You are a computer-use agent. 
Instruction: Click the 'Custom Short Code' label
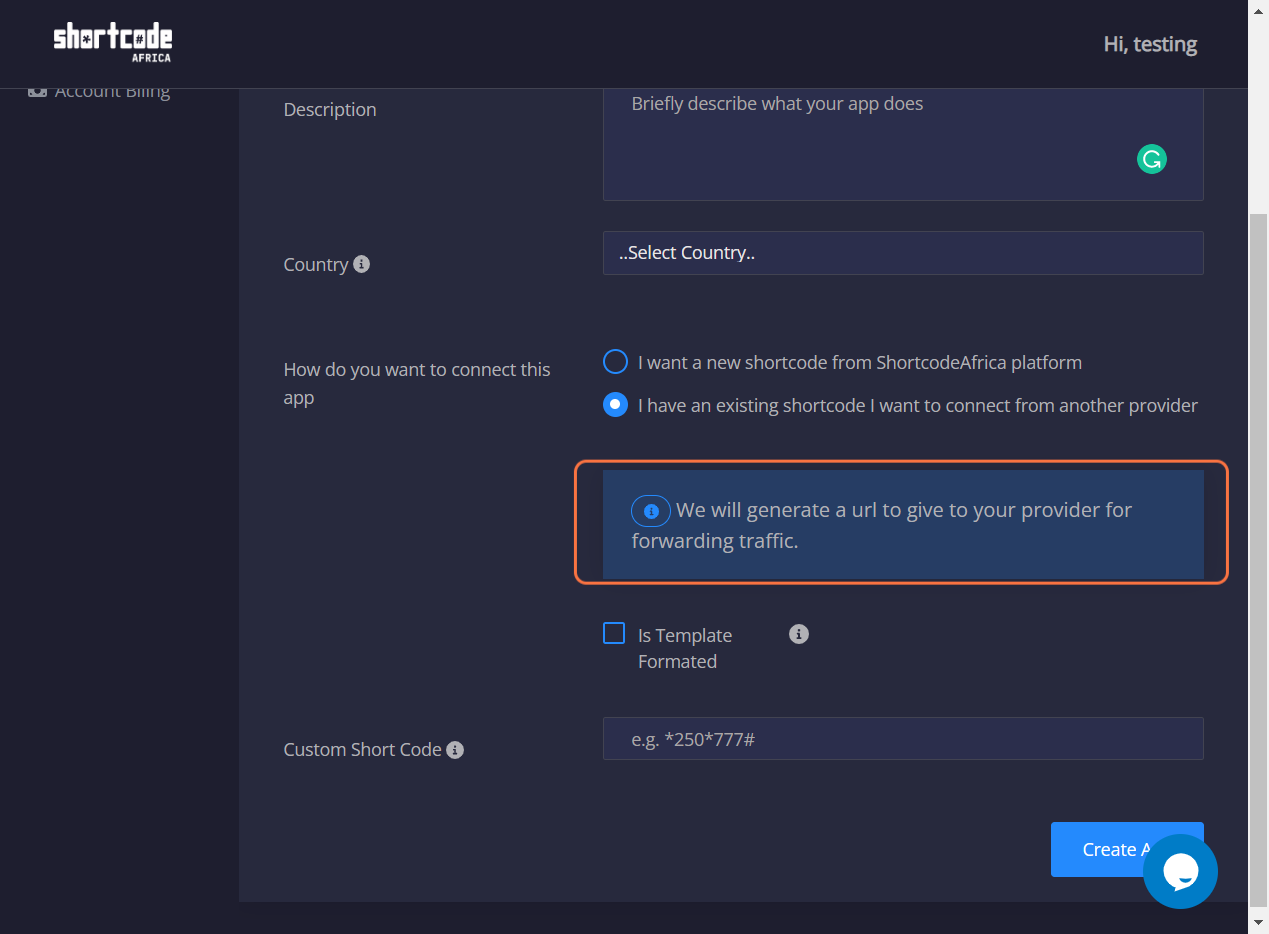coord(362,749)
